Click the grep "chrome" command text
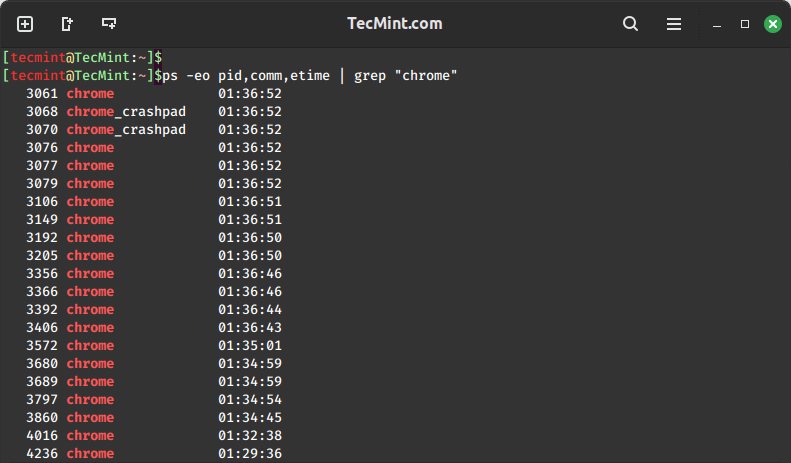Screen dimensions: 791x463 coord(406,76)
